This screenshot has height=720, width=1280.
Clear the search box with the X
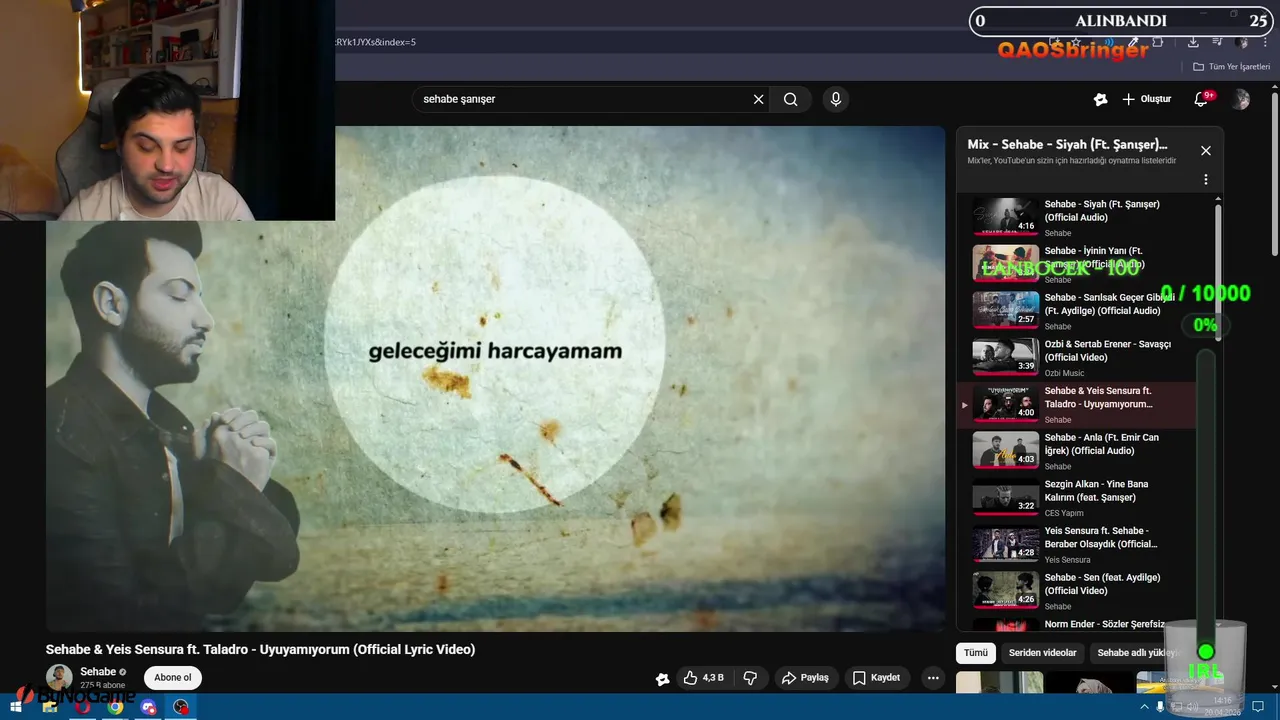tap(758, 99)
